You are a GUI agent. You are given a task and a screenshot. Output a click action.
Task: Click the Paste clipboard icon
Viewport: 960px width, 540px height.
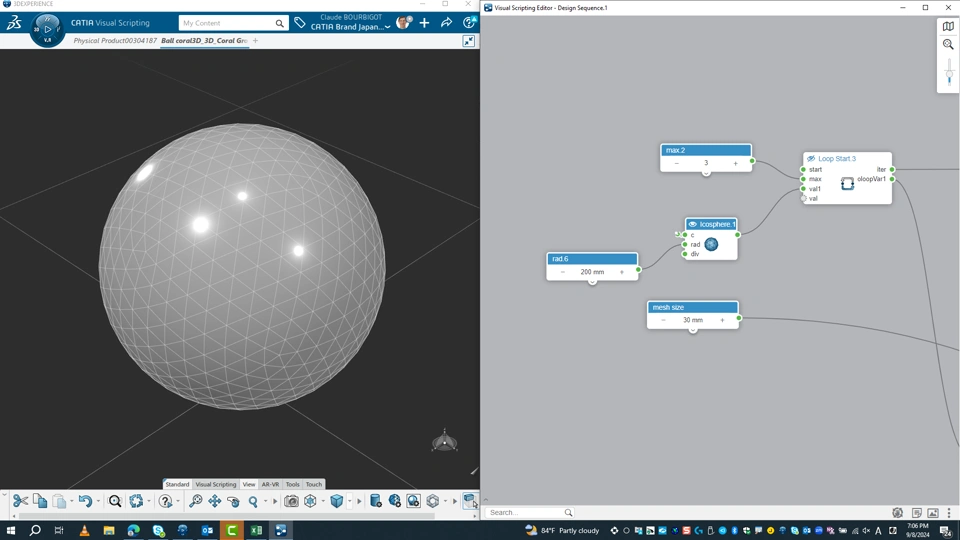[59, 501]
